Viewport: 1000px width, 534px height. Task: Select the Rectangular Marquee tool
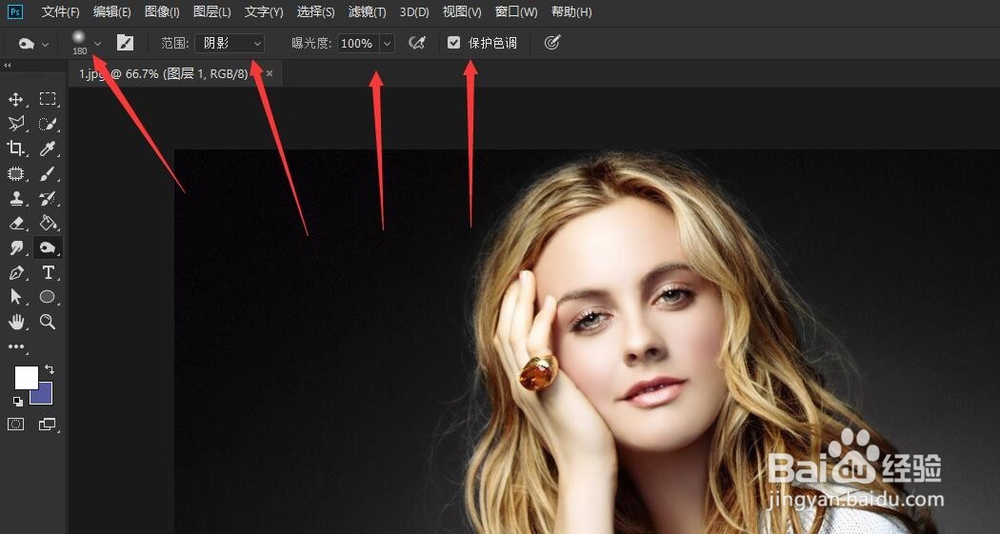48,99
